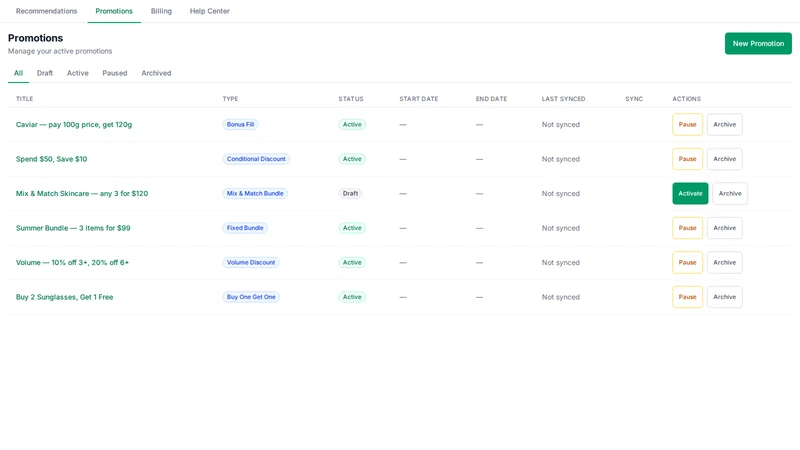Click the ACTIONS column header

[687, 99]
